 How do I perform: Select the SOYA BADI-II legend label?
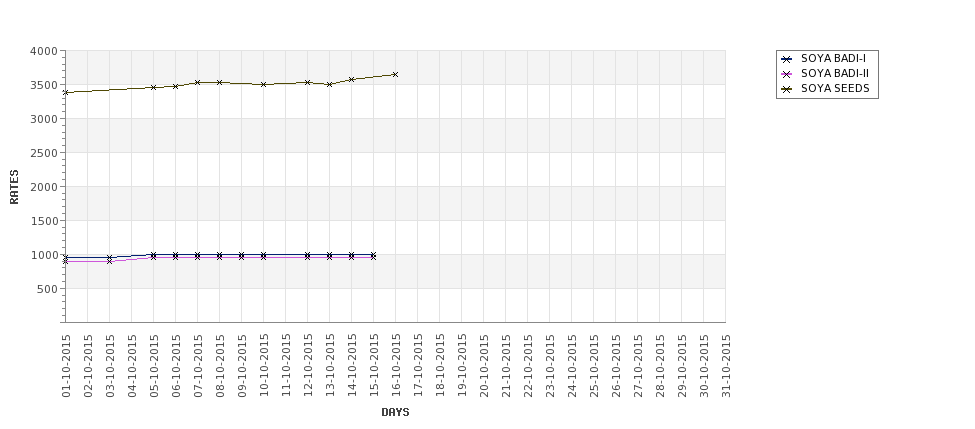(x=835, y=73)
